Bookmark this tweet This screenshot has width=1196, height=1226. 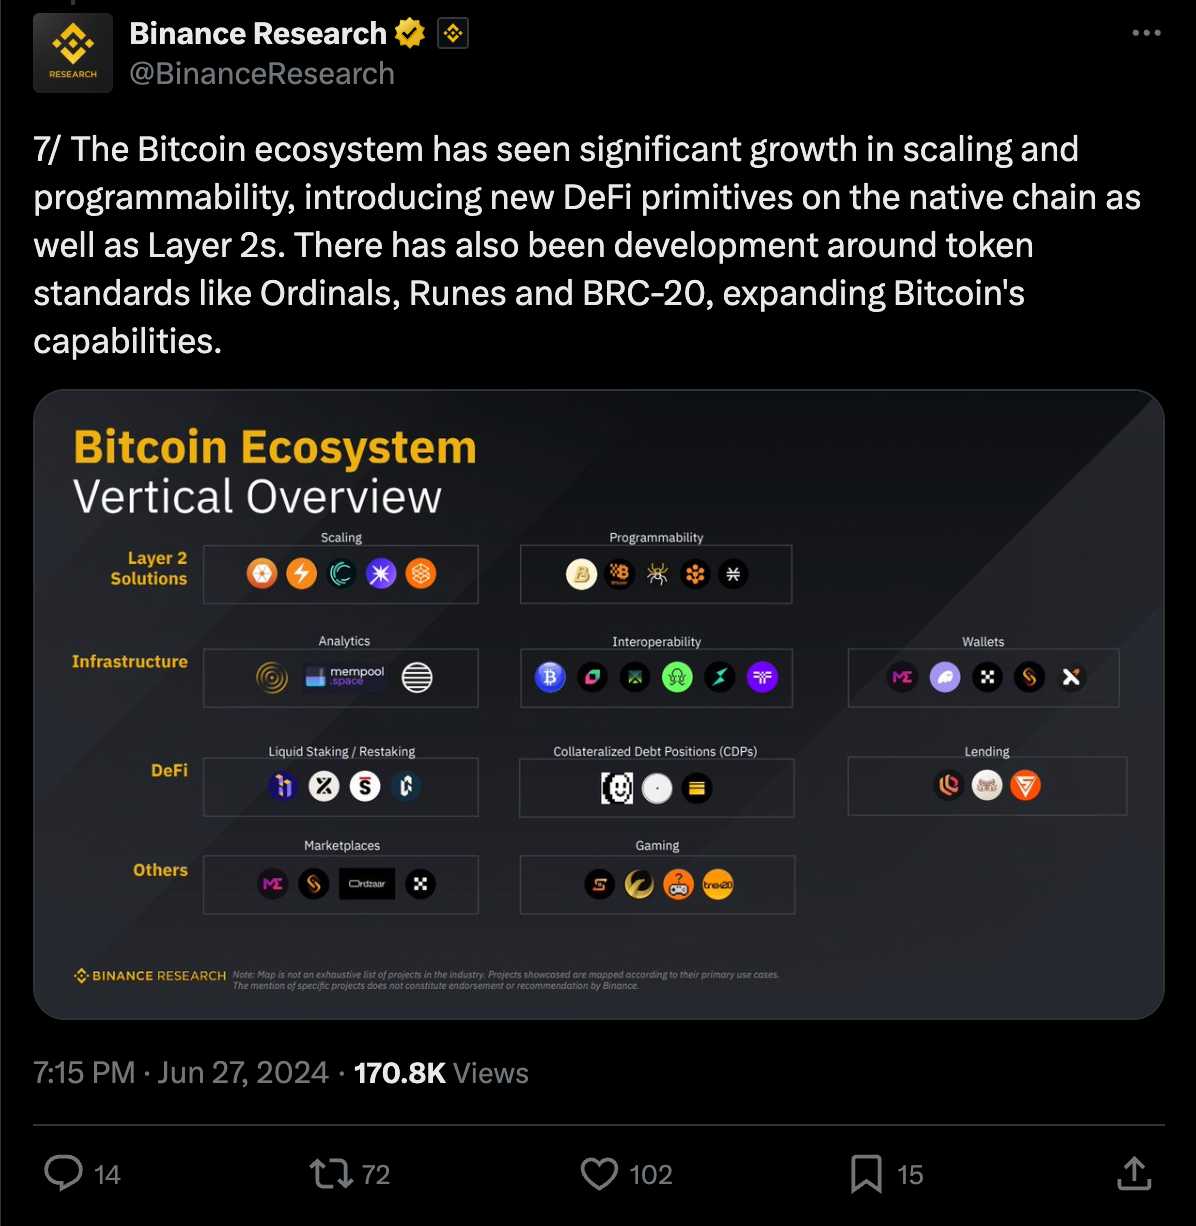coord(866,1174)
